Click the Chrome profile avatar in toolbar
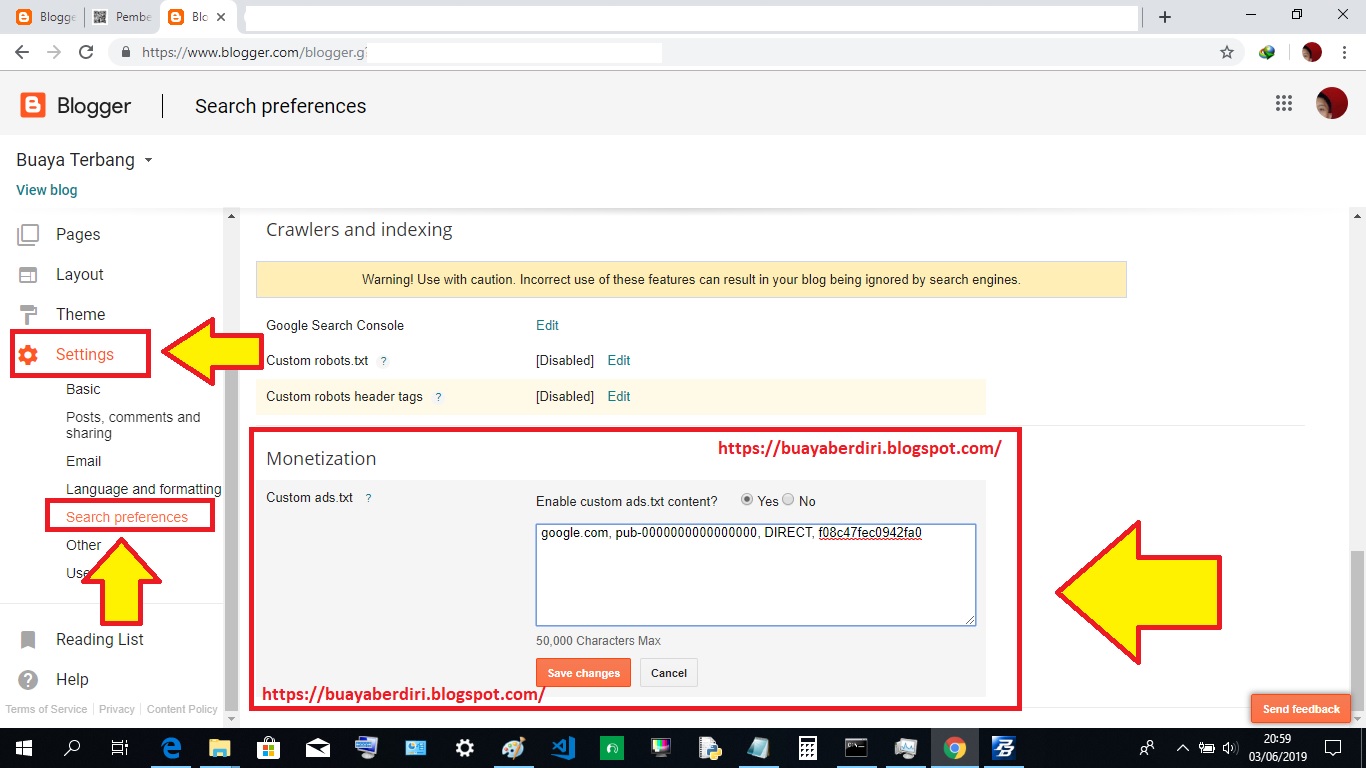 pyautogui.click(x=1312, y=52)
